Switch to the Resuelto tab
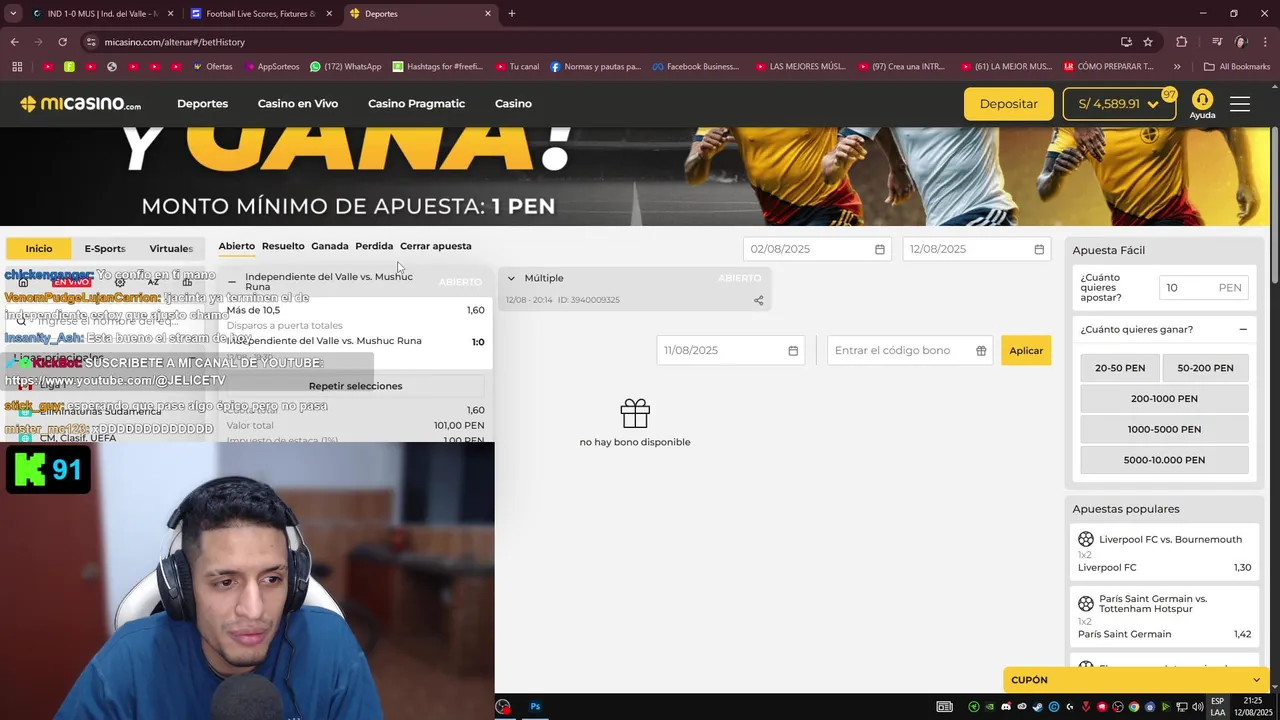 pos(283,246)
